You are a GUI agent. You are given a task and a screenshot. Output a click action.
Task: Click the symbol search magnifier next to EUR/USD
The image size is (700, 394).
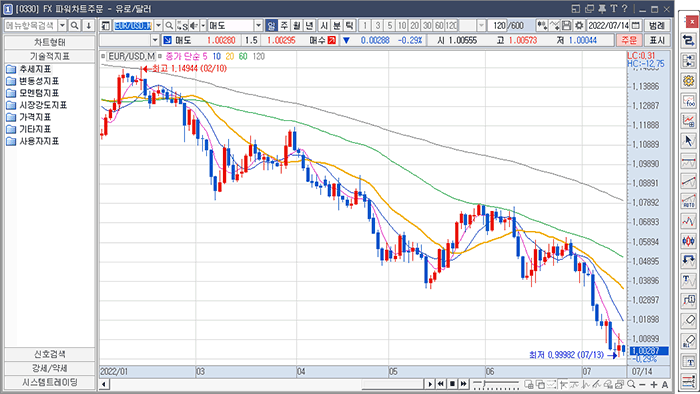pyautogui.click(x=169, y=26)
